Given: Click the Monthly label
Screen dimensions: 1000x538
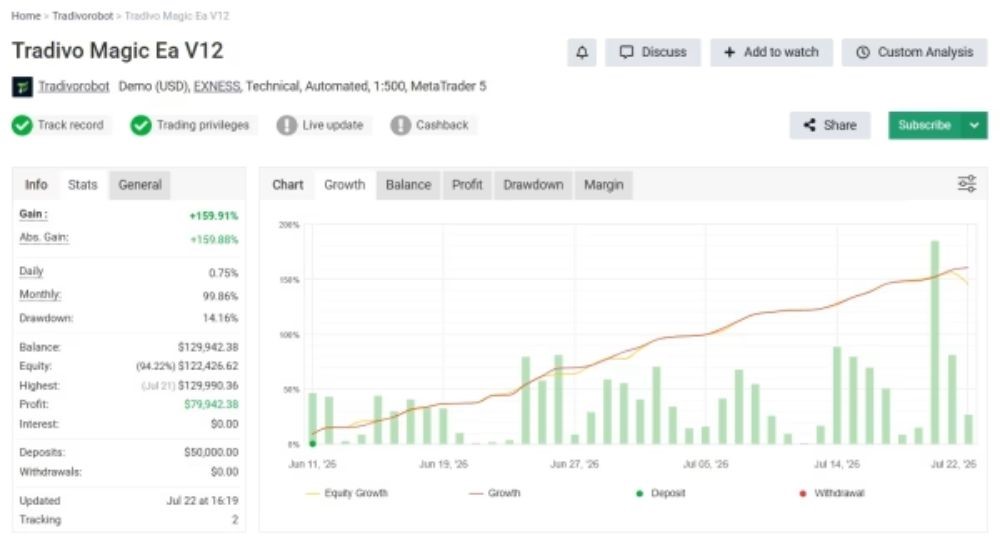Looking at the screenshot, I should pos(40,294).
